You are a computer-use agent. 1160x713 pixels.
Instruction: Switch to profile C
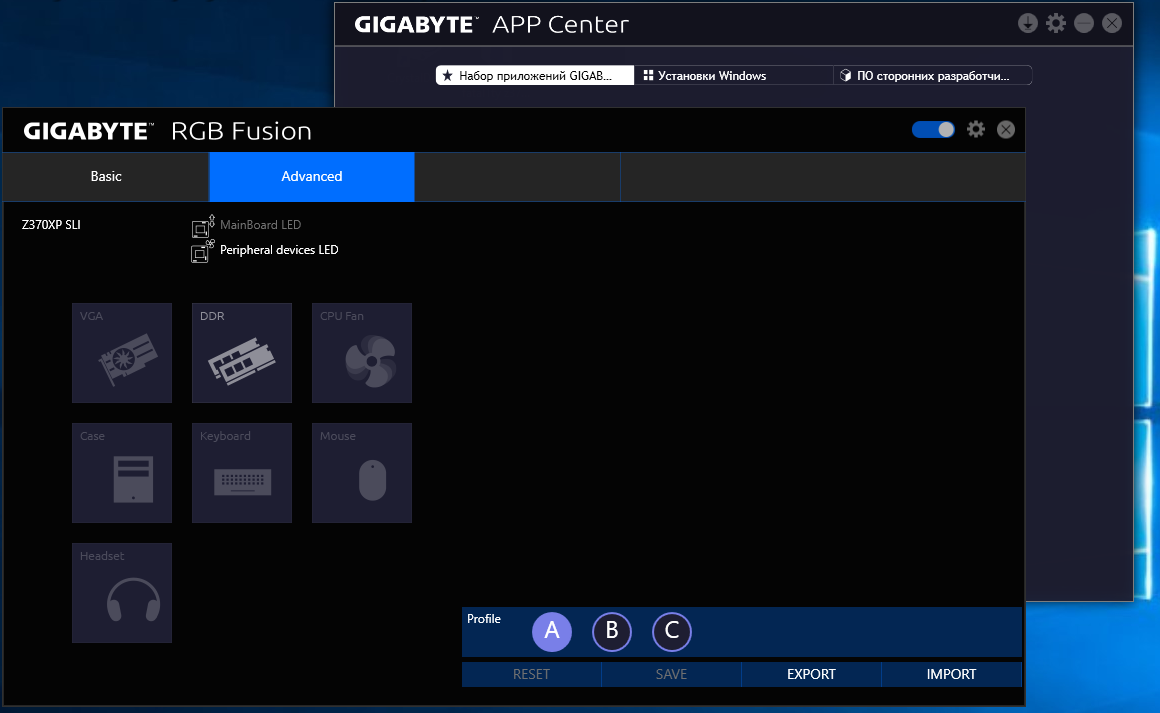pyautogui.click(x=672, y=632)
